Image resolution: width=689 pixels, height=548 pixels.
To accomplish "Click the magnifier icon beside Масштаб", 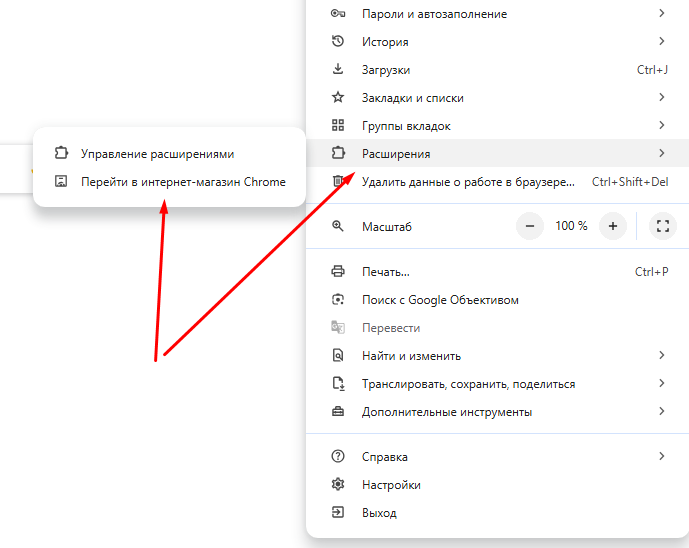I will pyautogui.click(x=337, y=226).
